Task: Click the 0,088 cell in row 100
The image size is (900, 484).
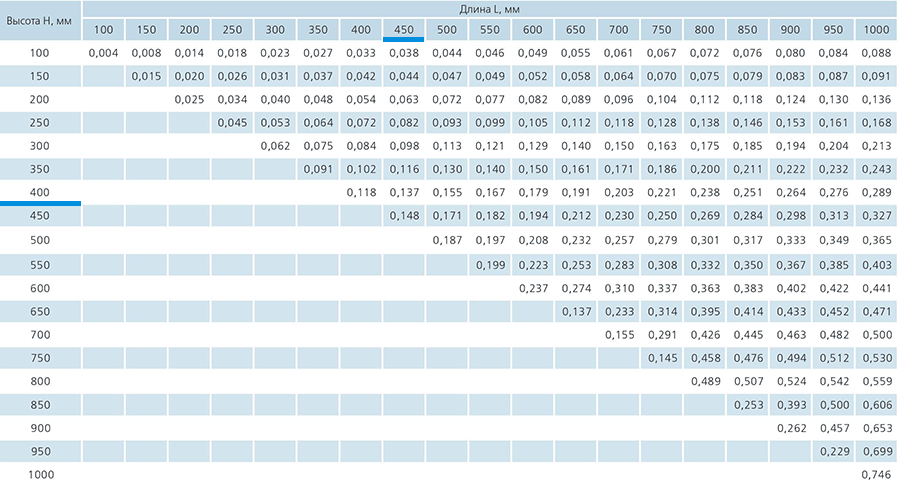Action: coord(876,53)
